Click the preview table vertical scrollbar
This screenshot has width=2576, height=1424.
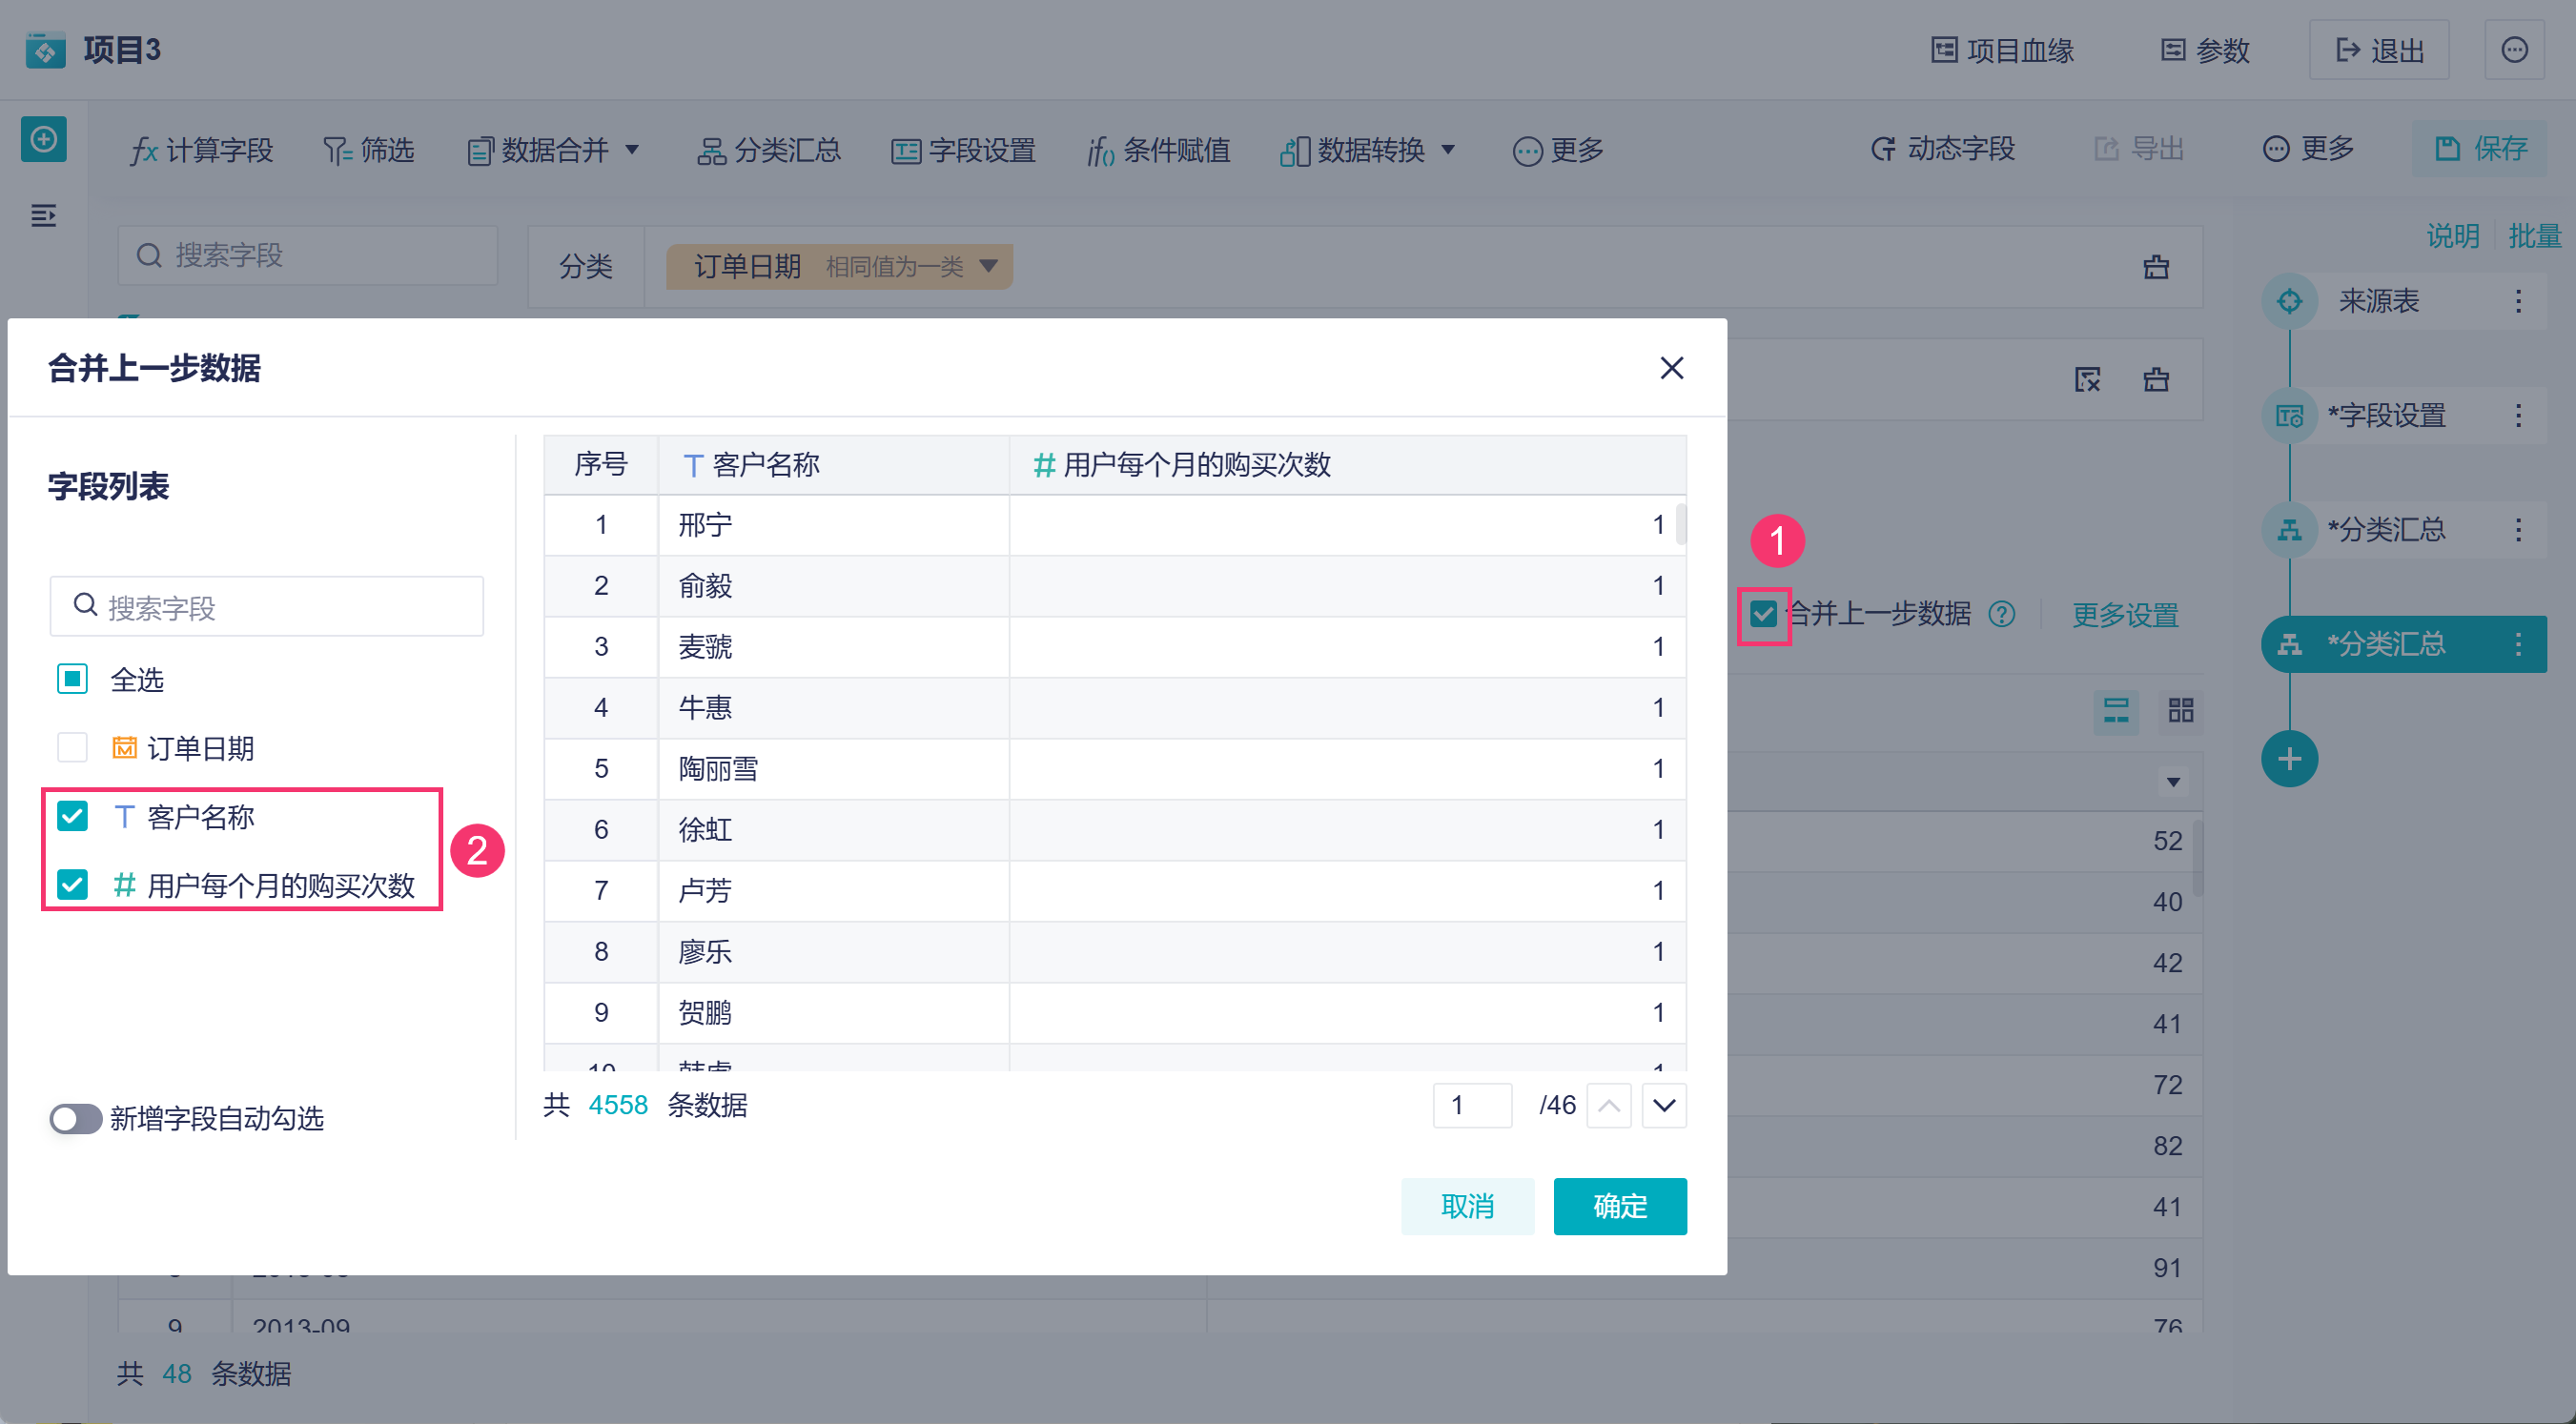pyautogui.click(x=1681, y=525)
